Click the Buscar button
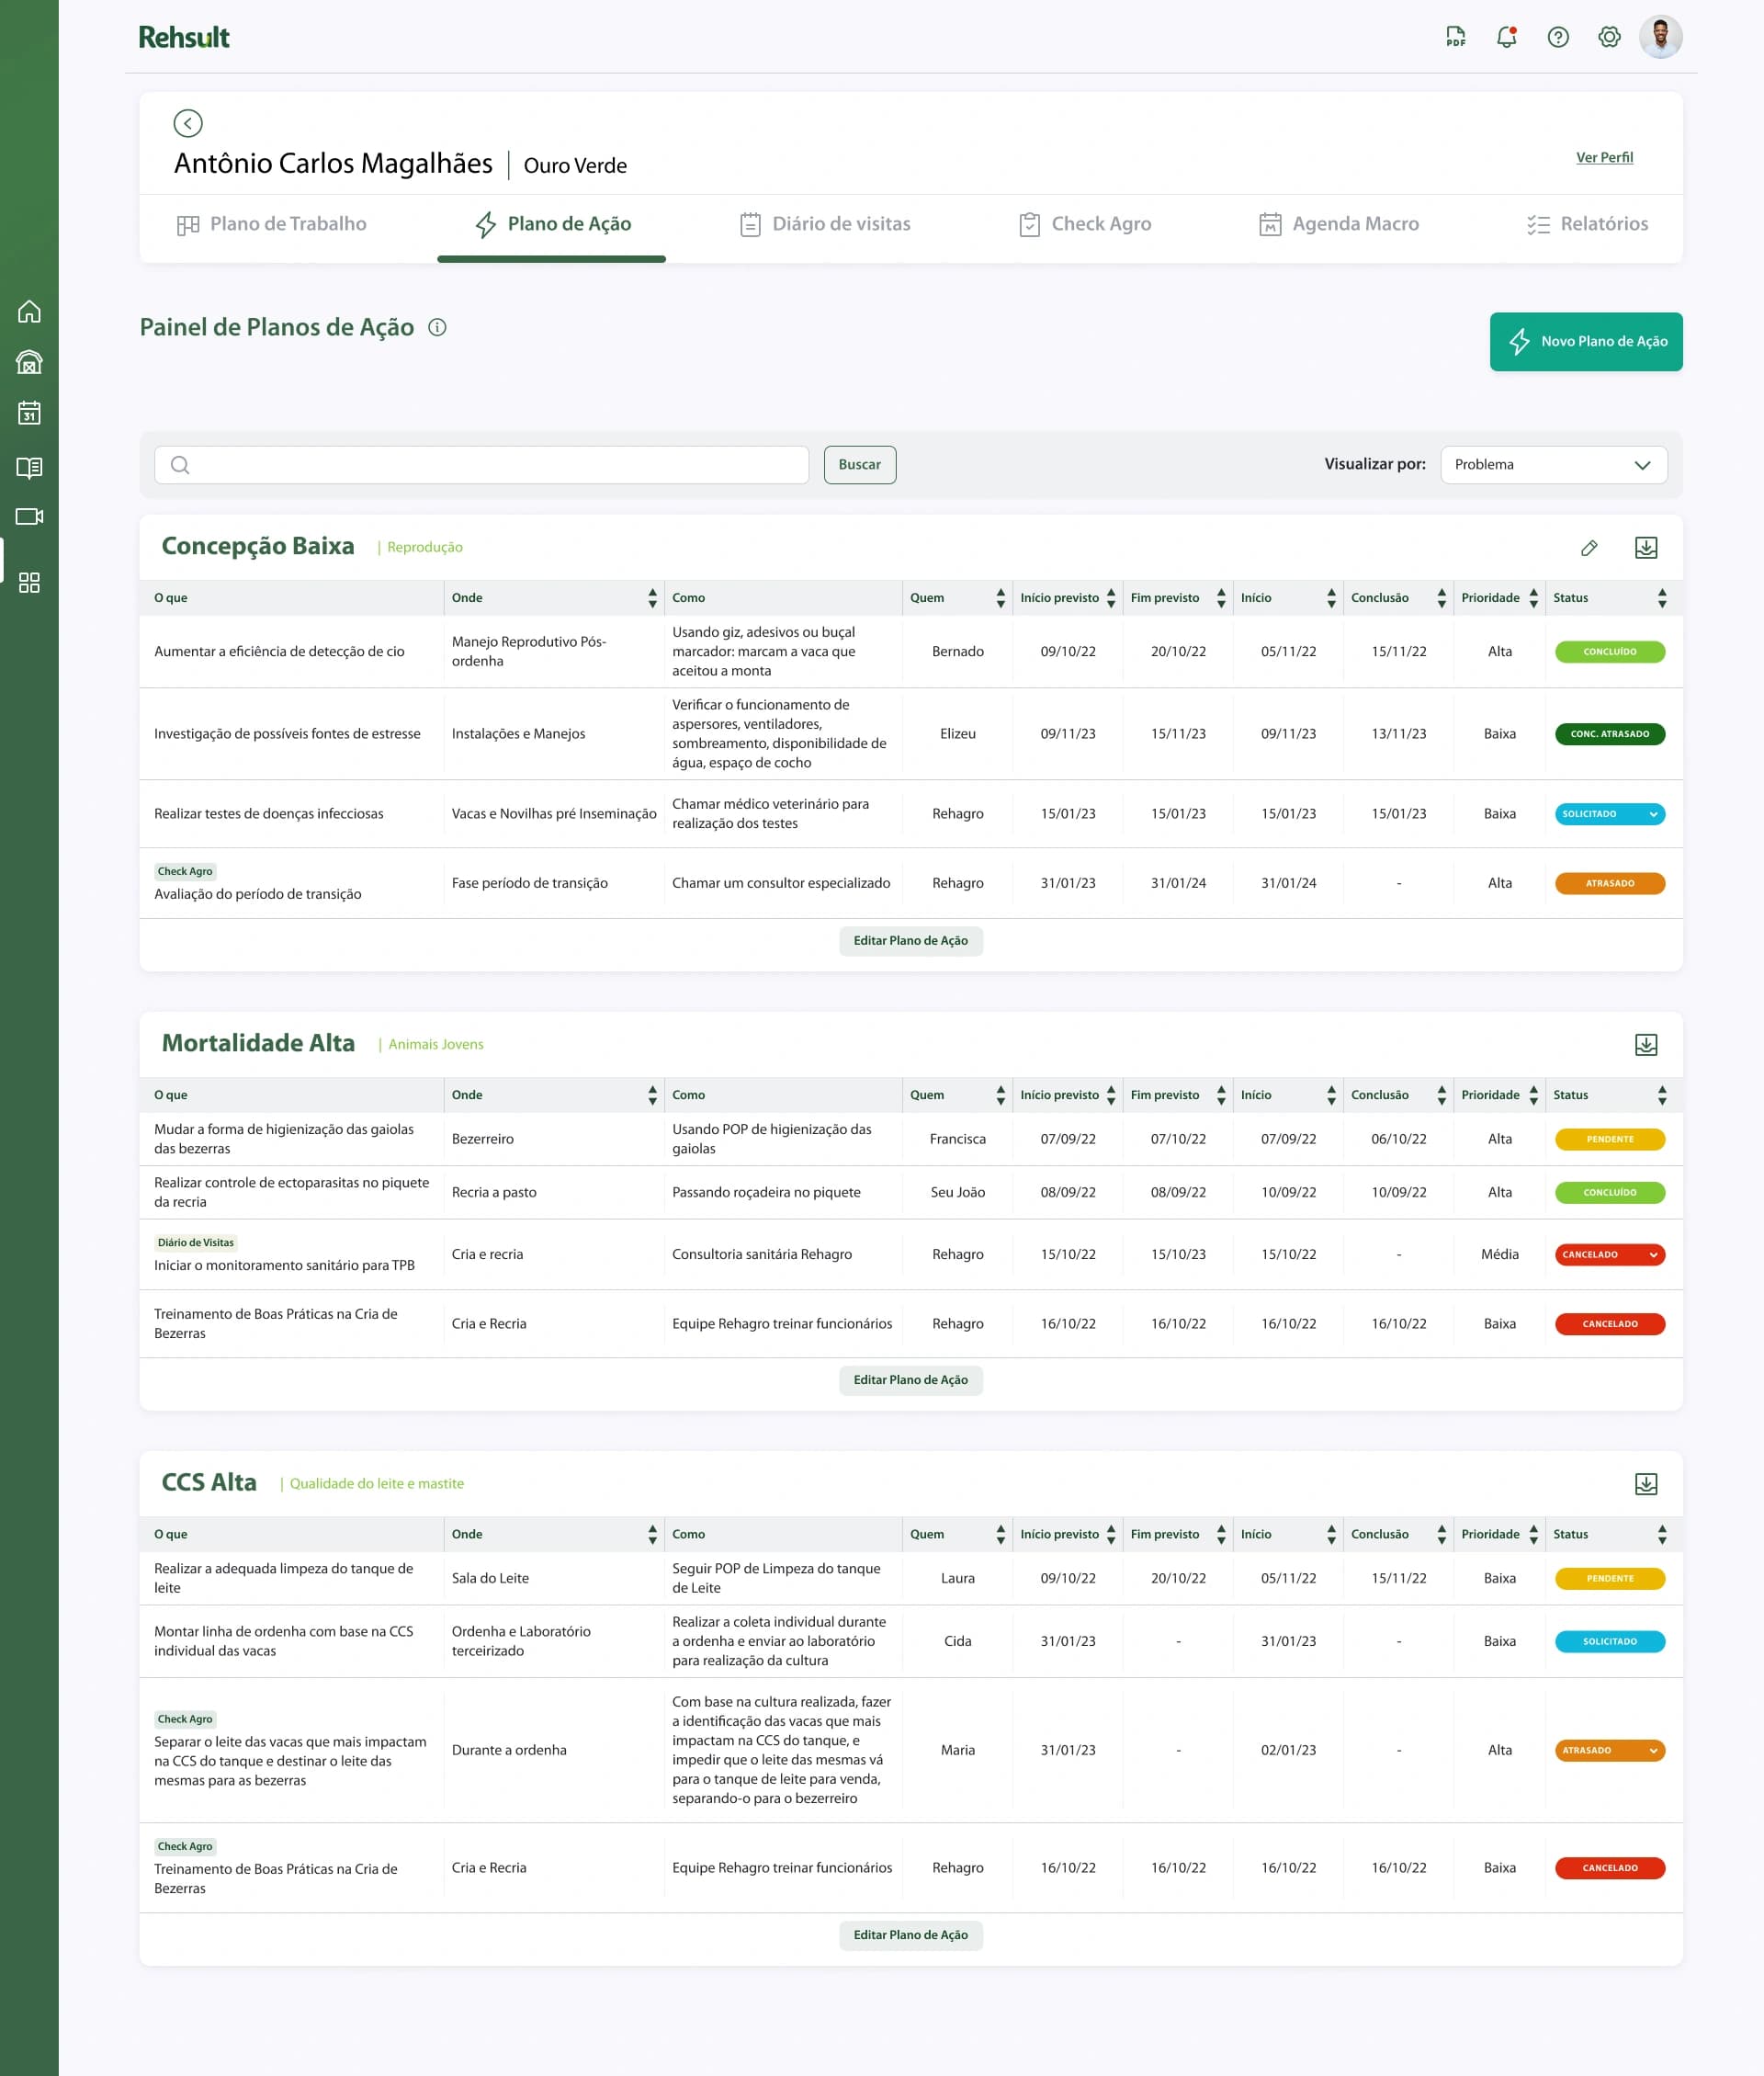 click(x=859, y=465)
